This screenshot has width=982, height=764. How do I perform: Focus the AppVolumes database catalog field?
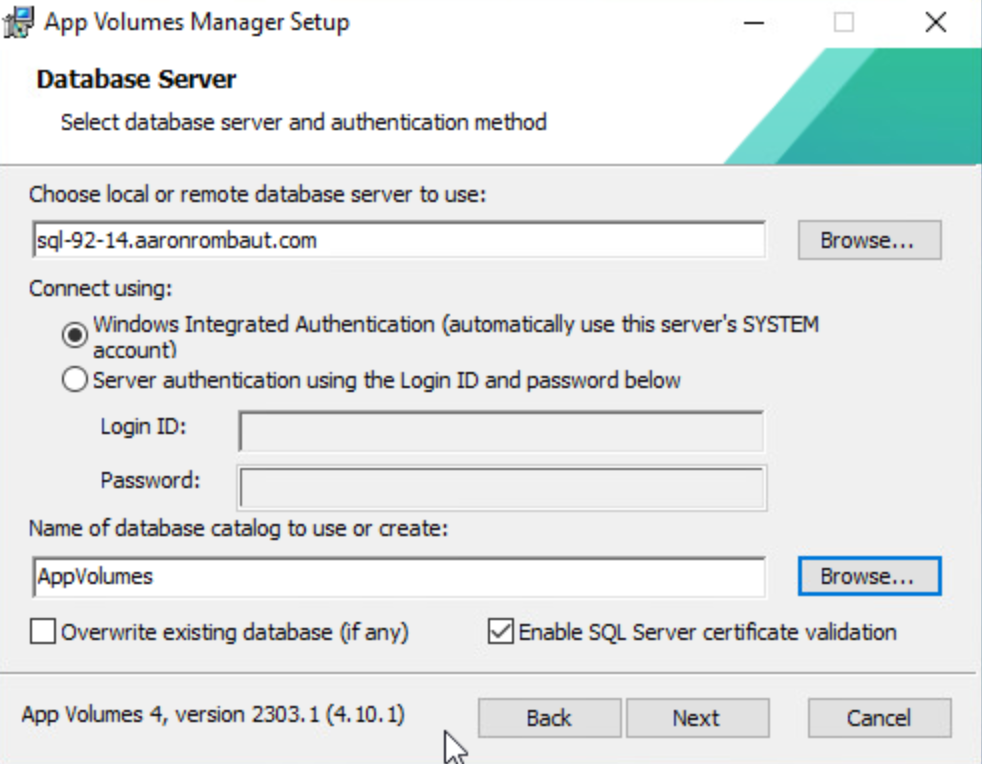398,576
